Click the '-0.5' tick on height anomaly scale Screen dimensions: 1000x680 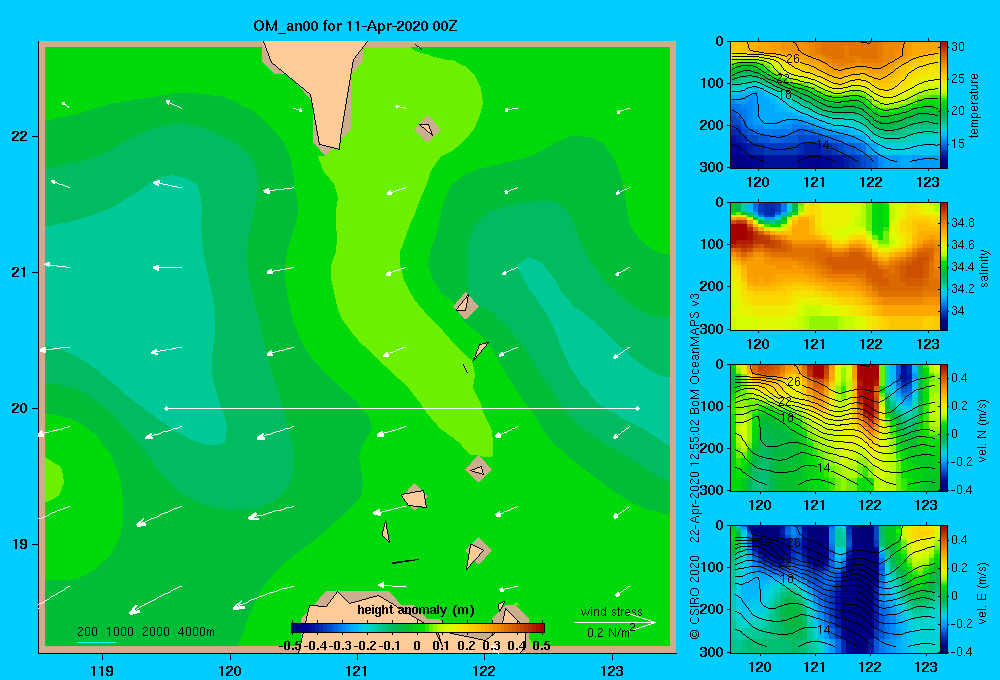click(291, 646)
